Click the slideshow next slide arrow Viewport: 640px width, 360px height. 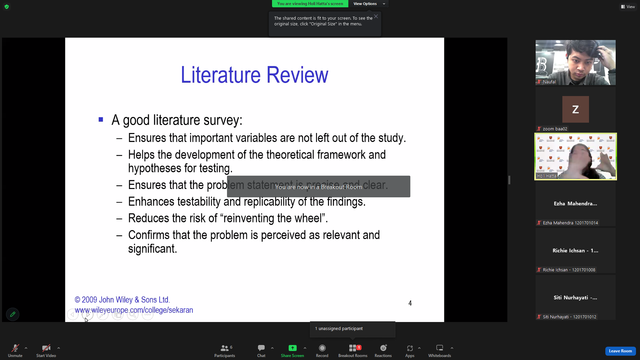[x=88, y=314]
